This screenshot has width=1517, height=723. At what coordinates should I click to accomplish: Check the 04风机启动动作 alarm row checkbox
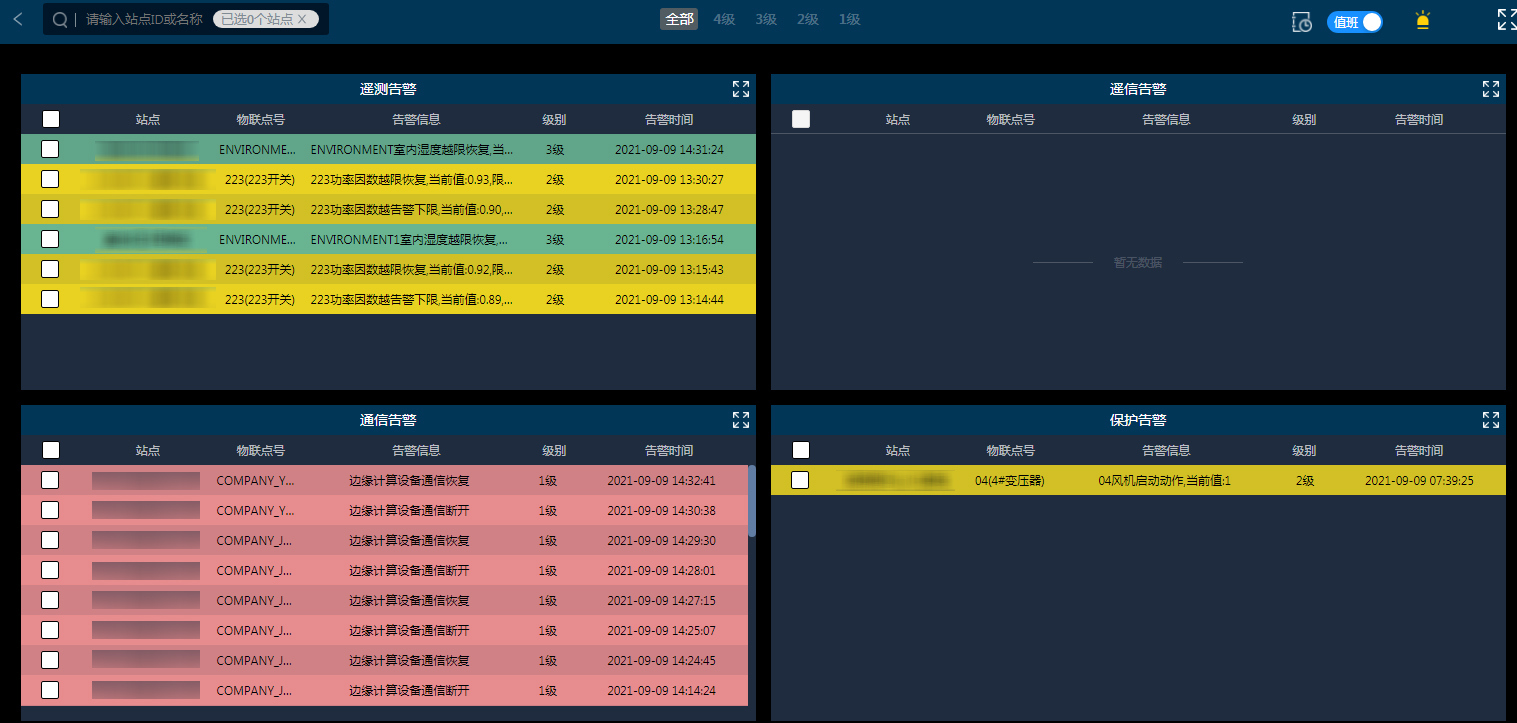(x=800, y=480)
